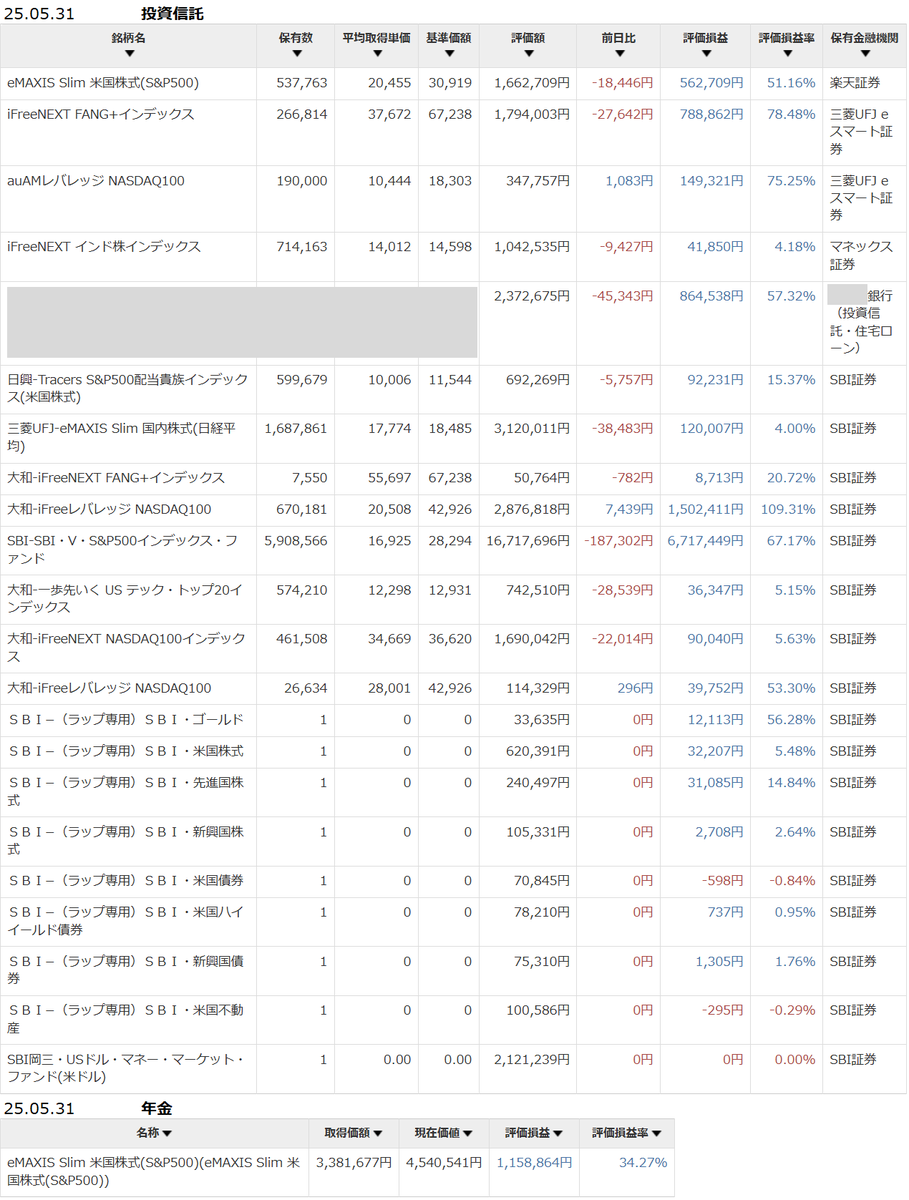Select SBI ラップ専用 米国不動産 fund name
The image size is (909, 1200).
[x=126, y=1019]
